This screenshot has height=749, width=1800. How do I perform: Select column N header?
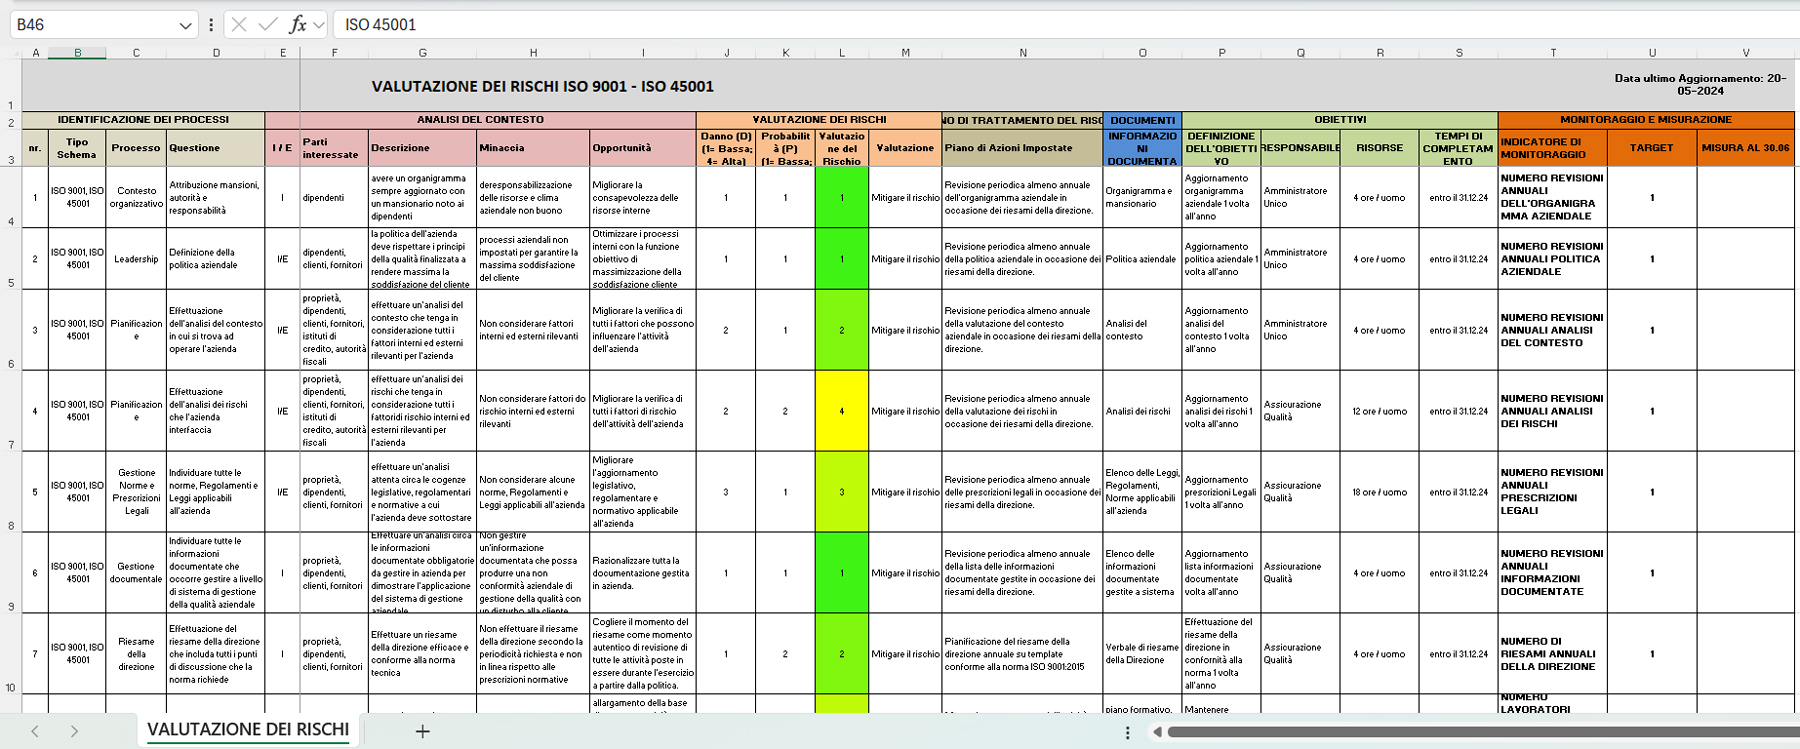click(x=1022, y=53)
